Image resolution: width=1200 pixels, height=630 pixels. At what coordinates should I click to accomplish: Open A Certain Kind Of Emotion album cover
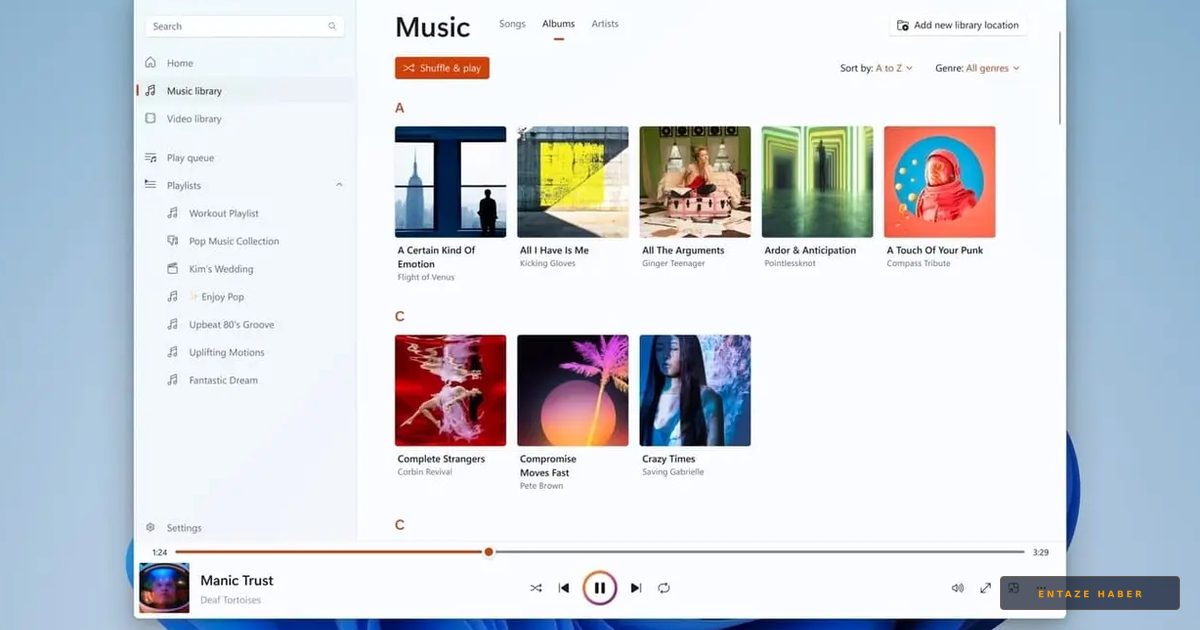(451, 182)
